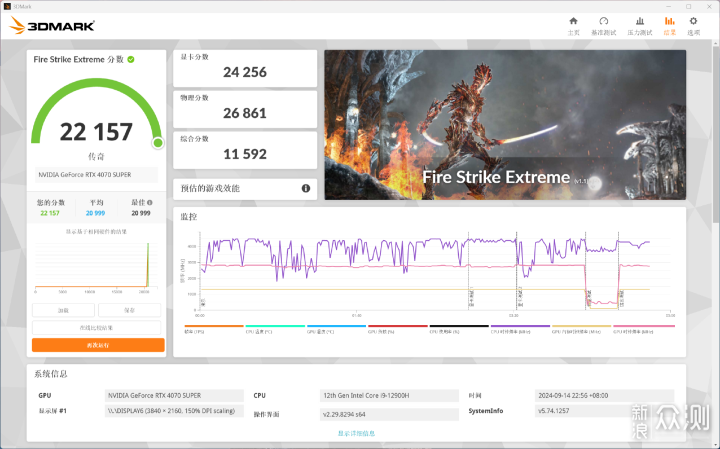Click 显示基于相同硬件的结果 caption
This screenshot has width=720, height=449.
96,232
